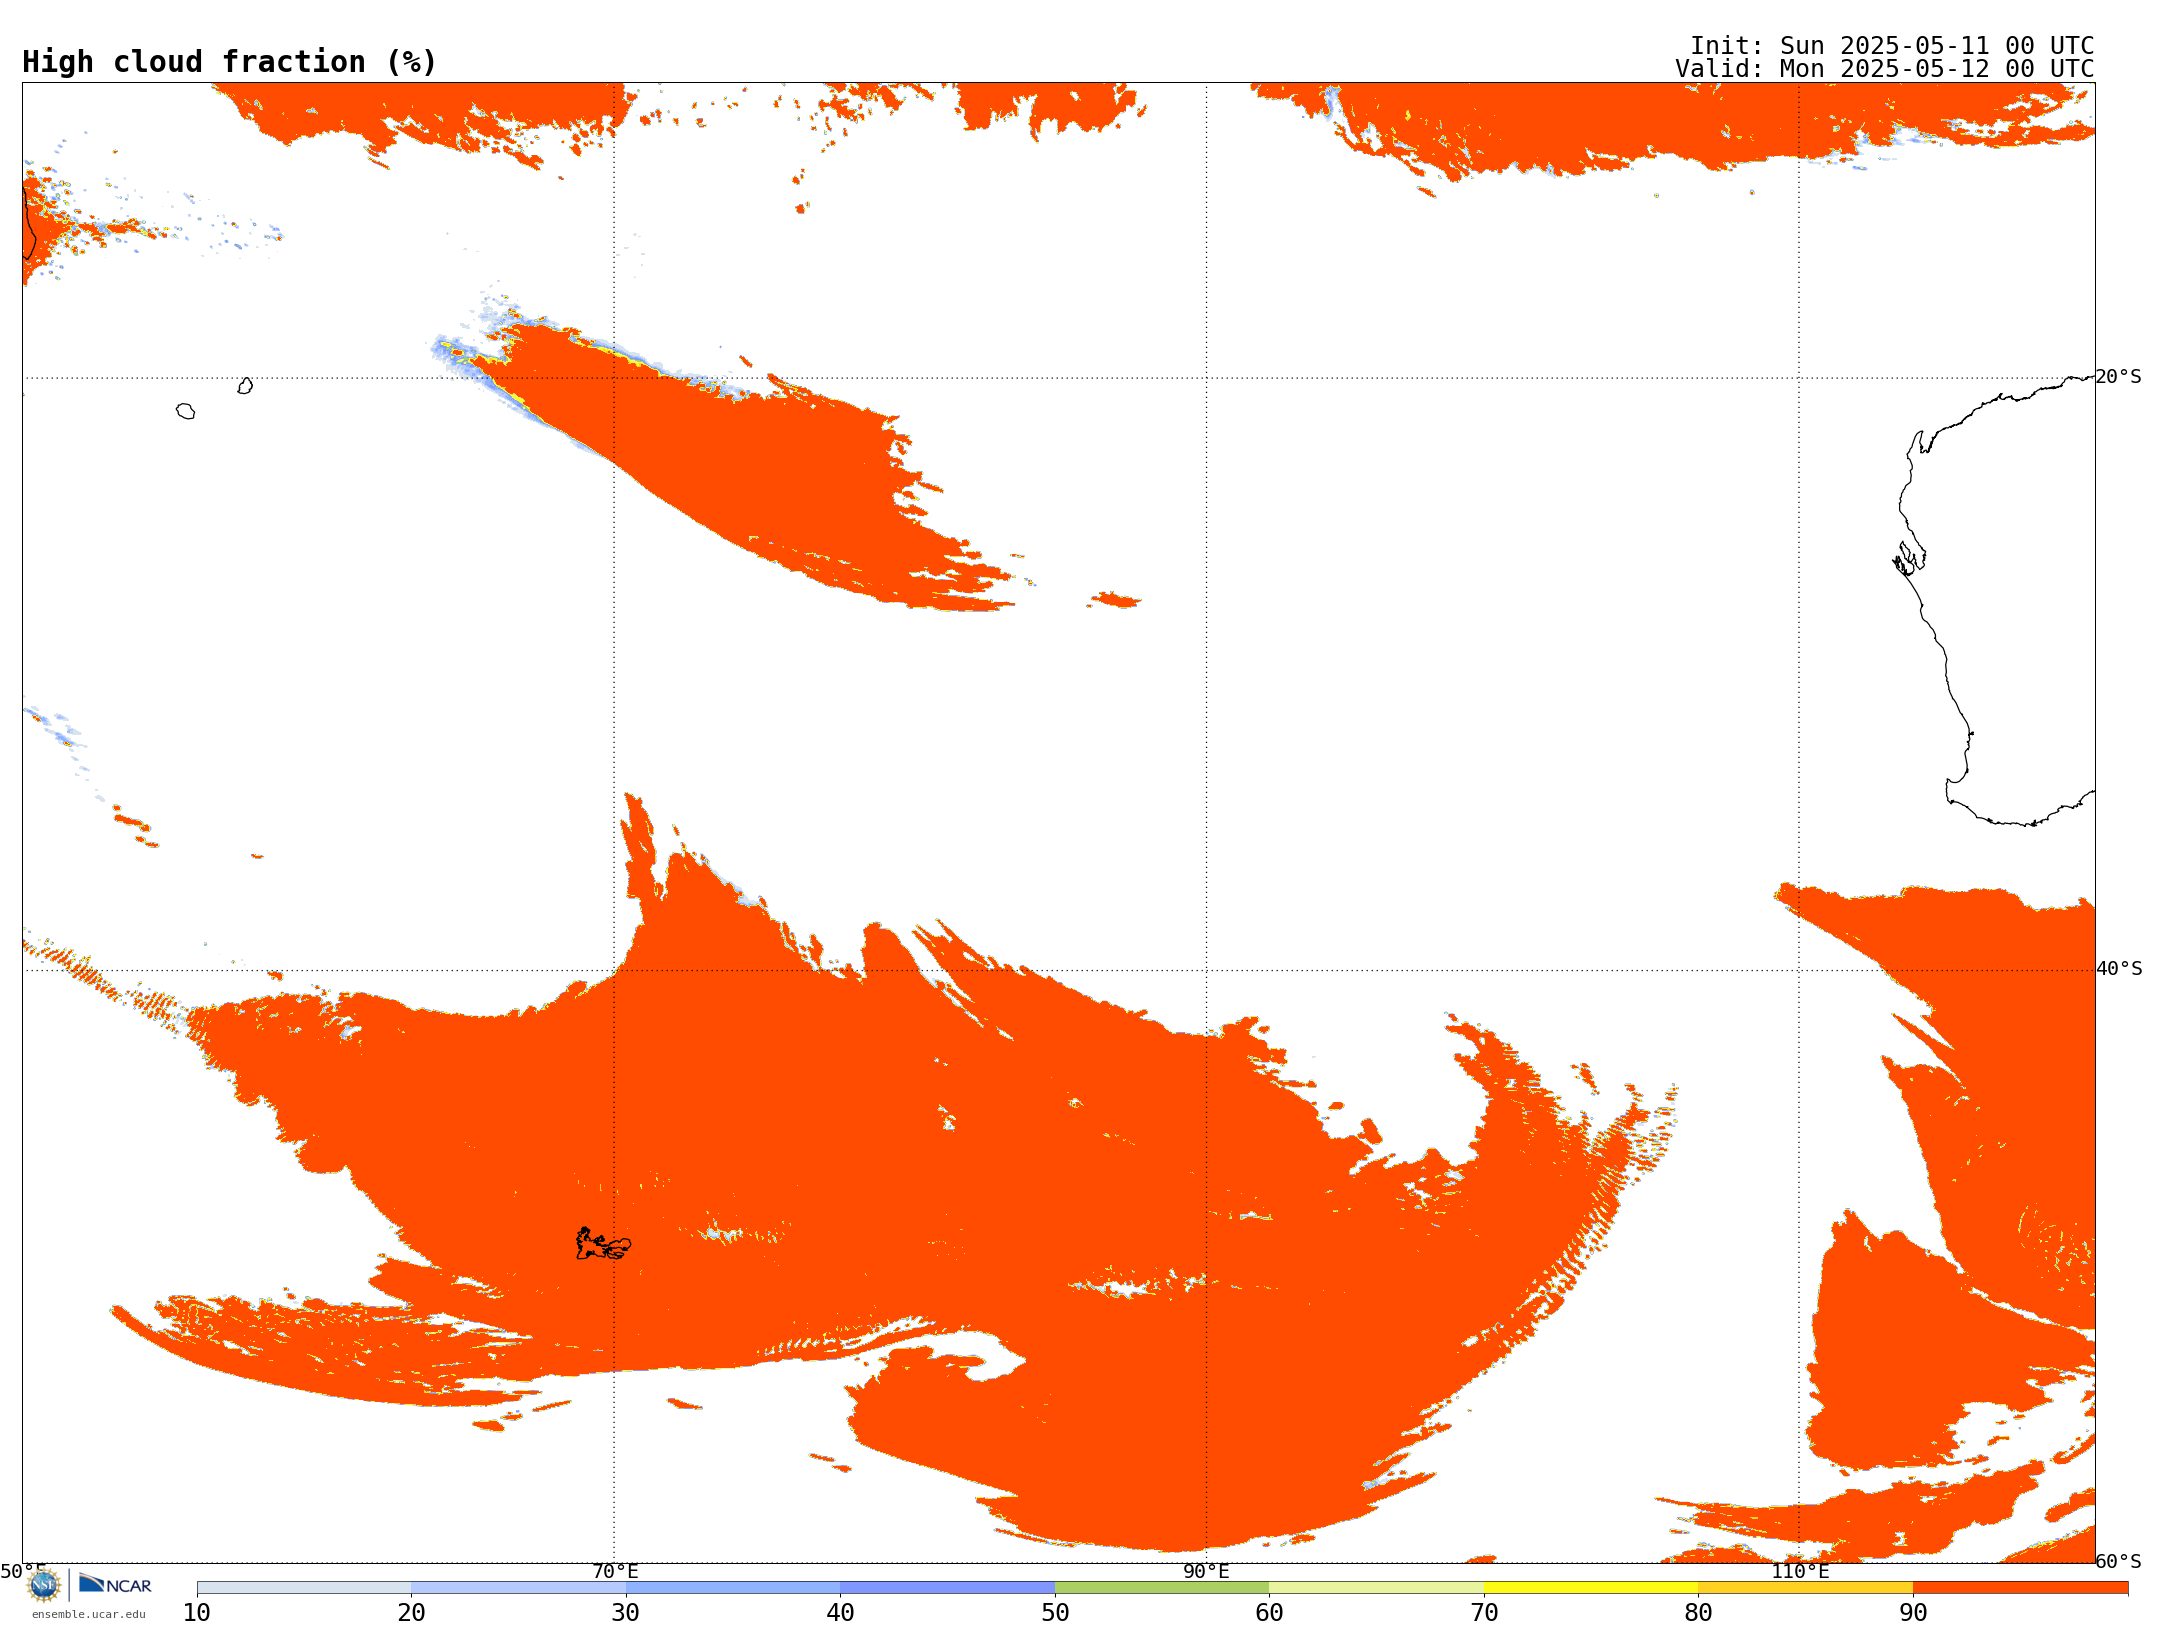Click the ensemble.ucar.edu text
Viewport: 2160px width, 1626px height.
[89, 1614]
